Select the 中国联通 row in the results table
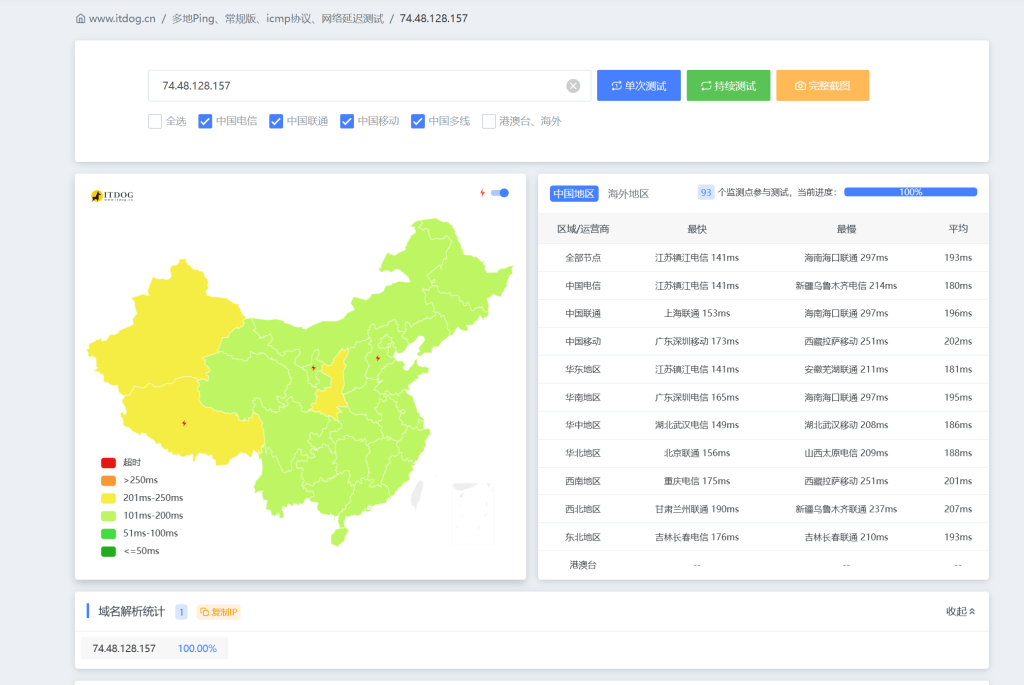This screenshot has height=685, width=1024. pos(763,313)
